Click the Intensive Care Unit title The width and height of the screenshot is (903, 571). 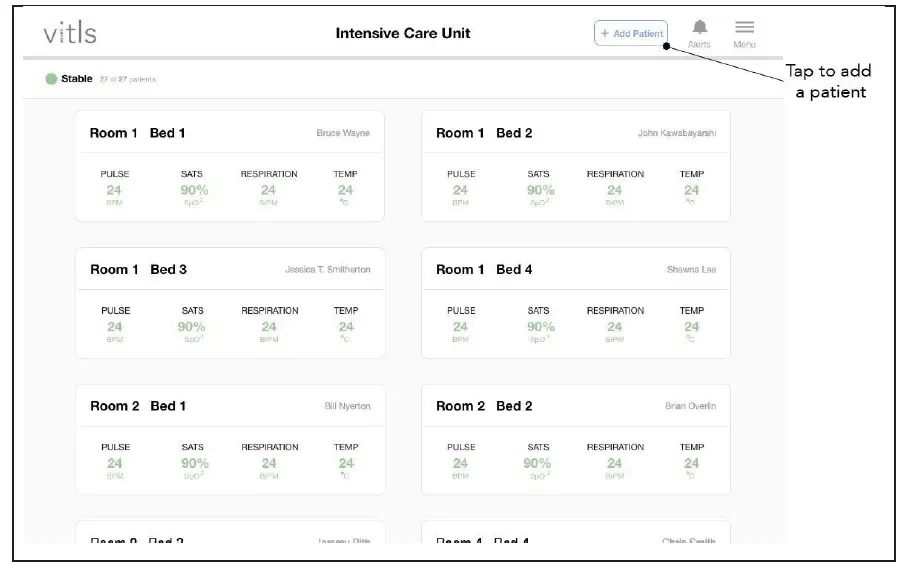click(x=403, y=33)
